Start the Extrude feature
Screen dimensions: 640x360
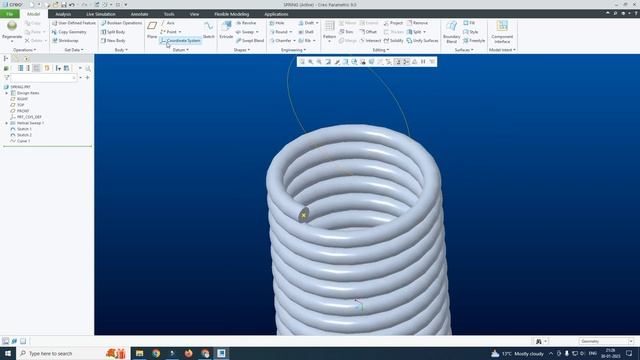pyautogui.click(x=226, y=29)
